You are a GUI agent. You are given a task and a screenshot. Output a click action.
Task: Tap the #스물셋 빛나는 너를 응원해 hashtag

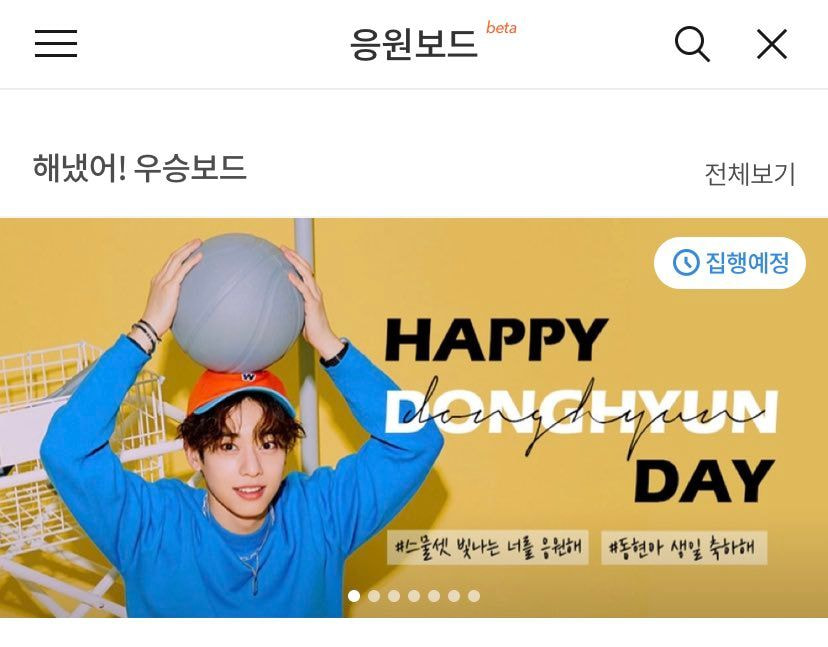click(488, 548)
